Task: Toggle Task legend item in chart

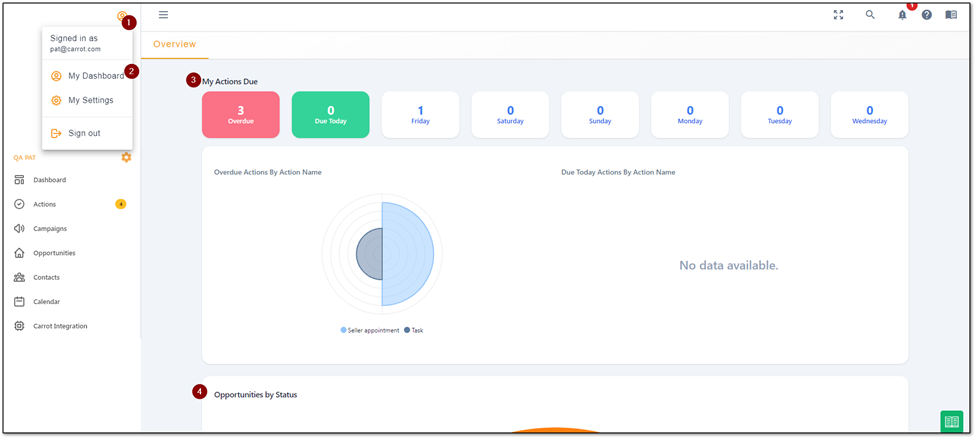Action: coord(414,330)
